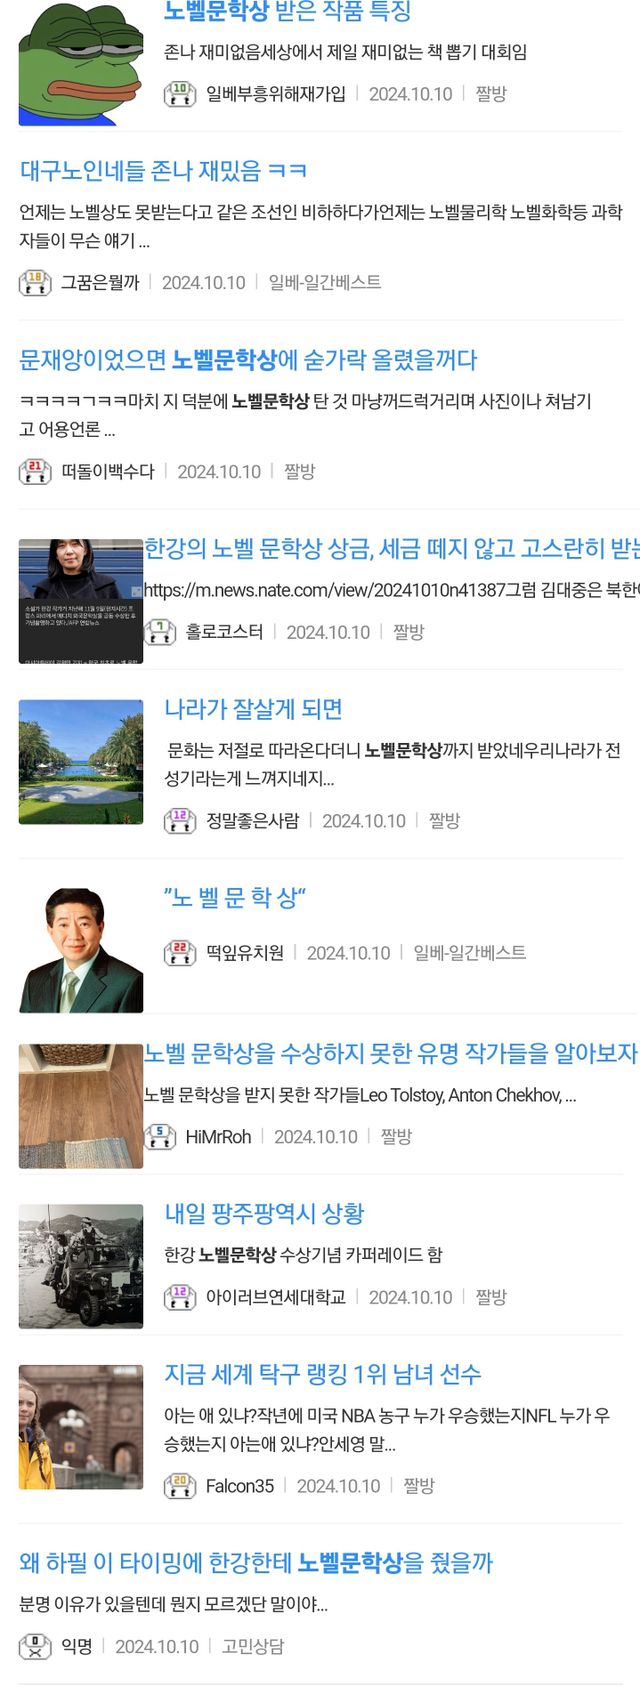Viewport: 640px width, 1703px height.
Task: Click level 18 badge beside 그꿈은뭘까
Action: coord(35,282)
